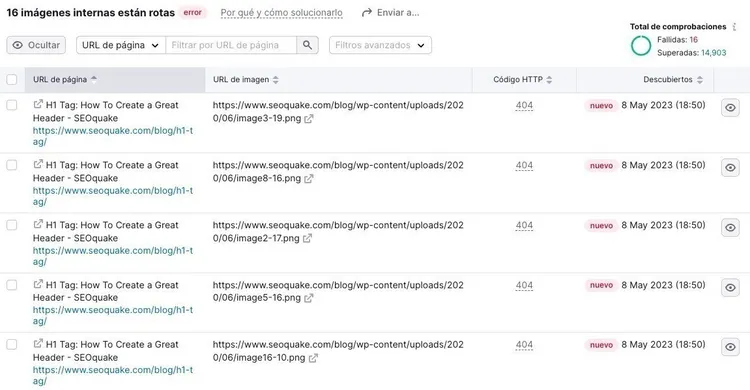Hide the image3-19.png row with eye icon

[x=730, y=108]
